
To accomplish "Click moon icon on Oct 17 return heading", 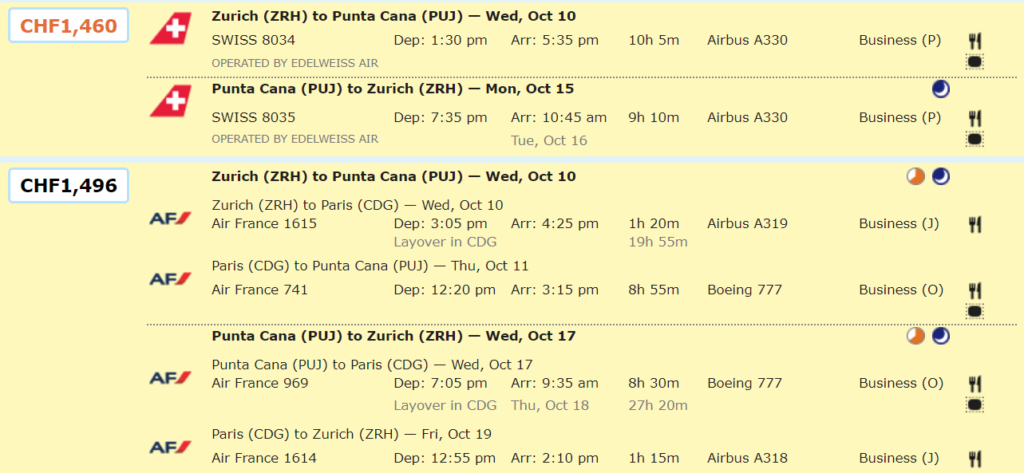I will (940, 336).
